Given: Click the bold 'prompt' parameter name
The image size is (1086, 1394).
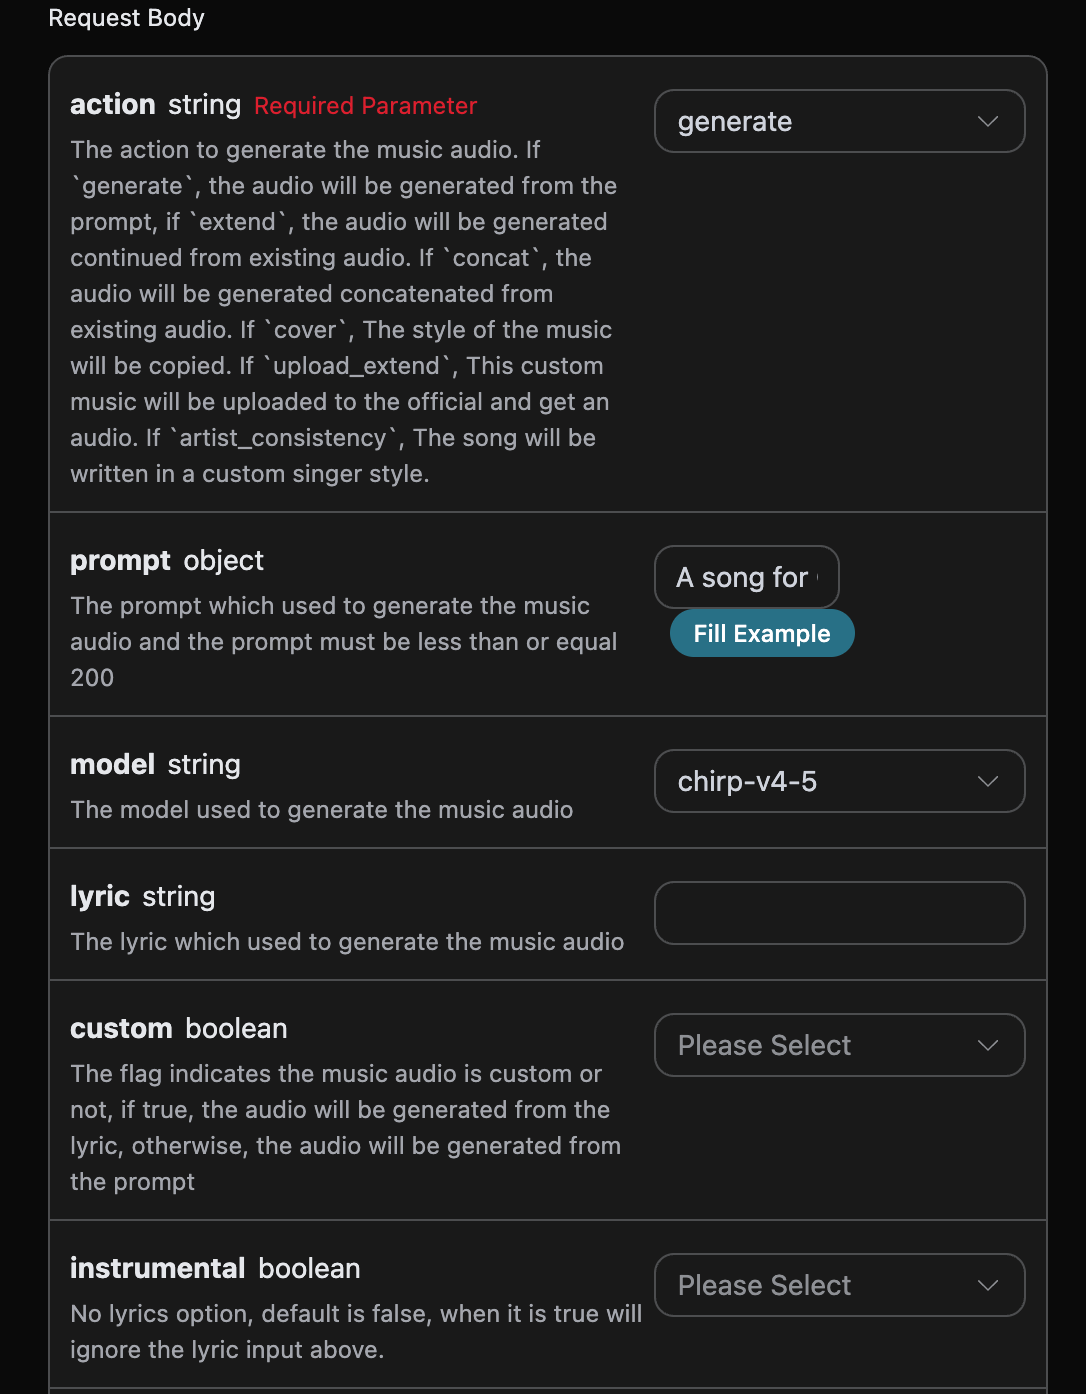Looking at the screenshot, I should coord(120,561).
